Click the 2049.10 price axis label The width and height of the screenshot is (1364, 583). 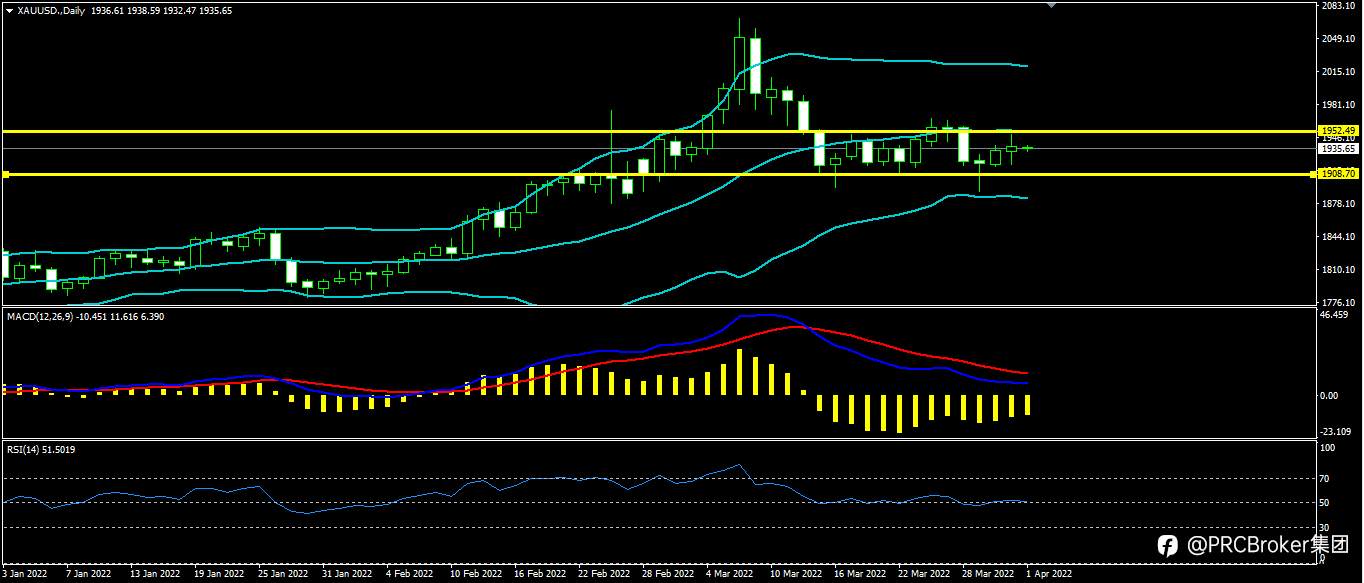tap(1337, 39)
